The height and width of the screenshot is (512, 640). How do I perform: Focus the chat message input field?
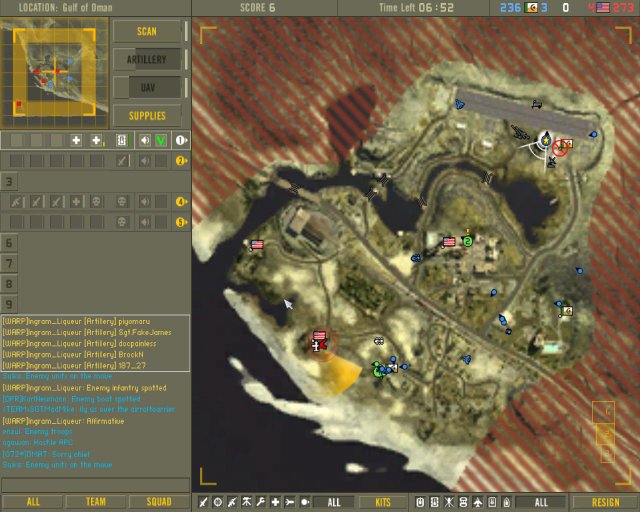click(x=96, y=485)
